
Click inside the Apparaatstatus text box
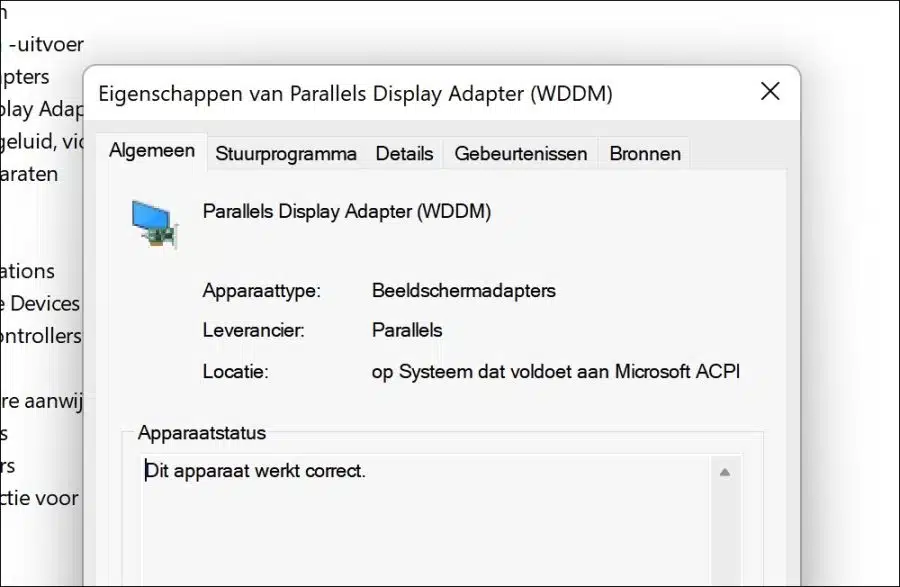pyautogui.click(x=425, y=520)
